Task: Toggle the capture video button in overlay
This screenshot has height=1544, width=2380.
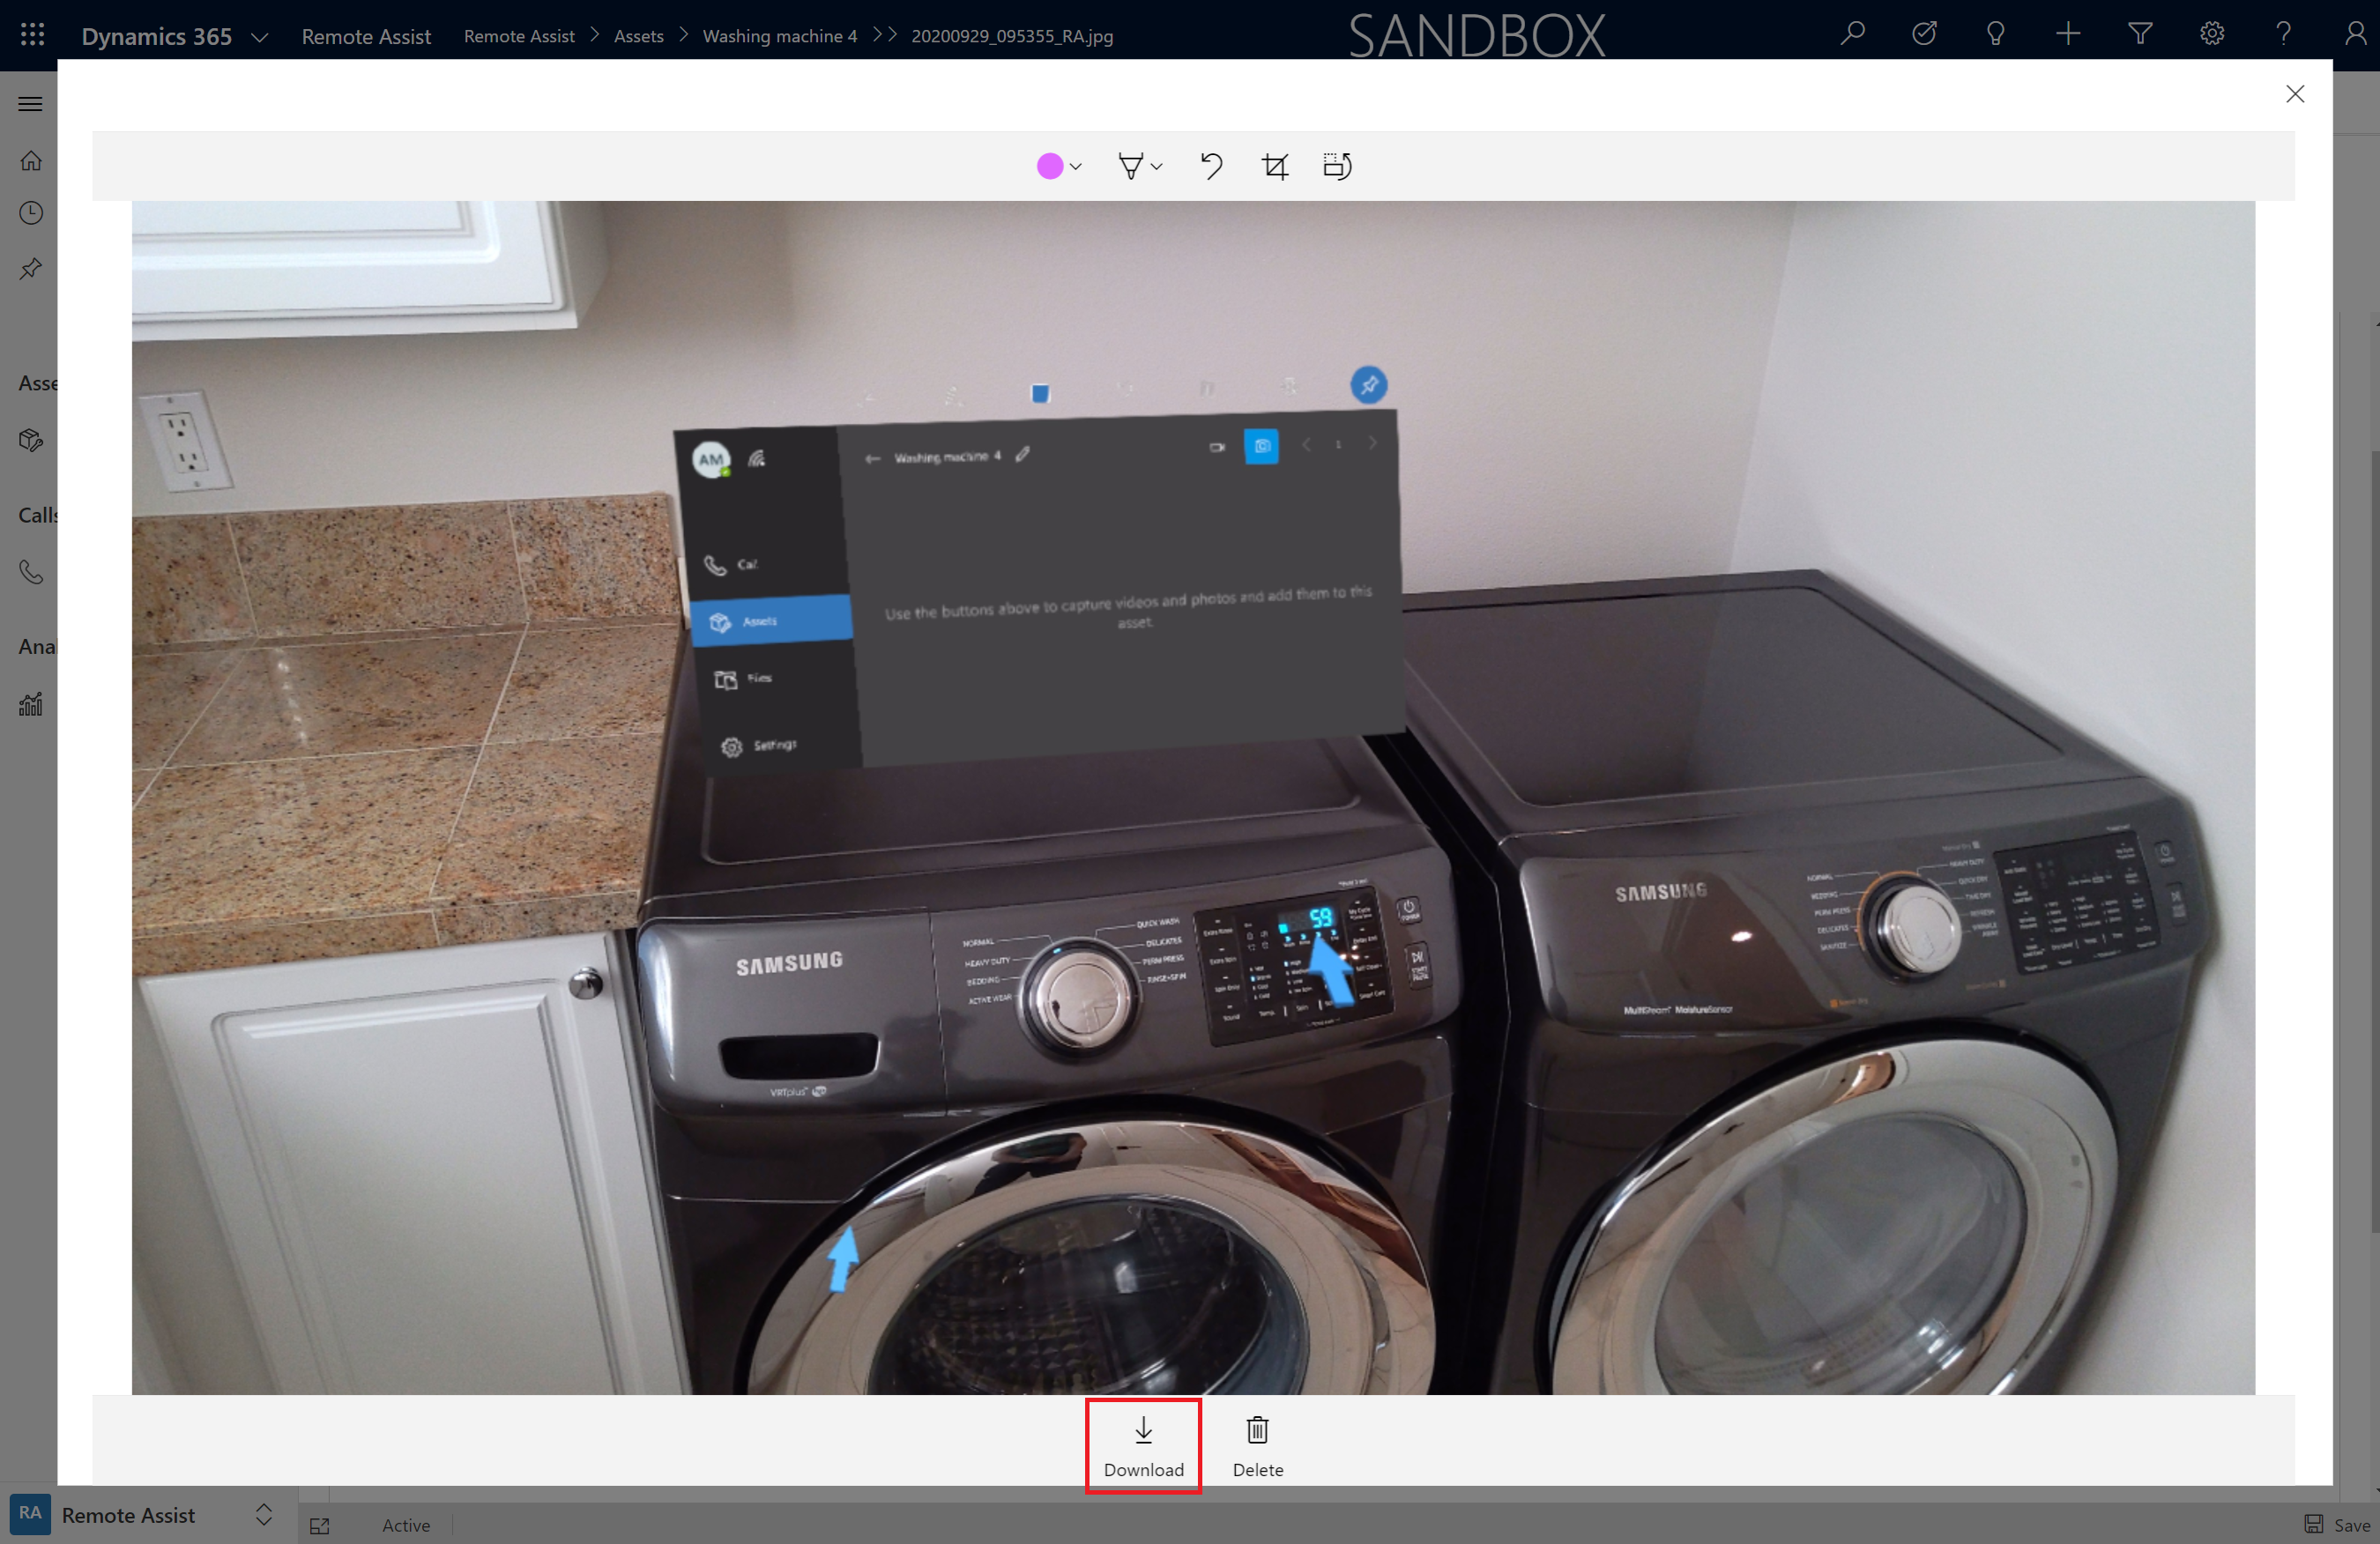Action: tap(1217, 448)
